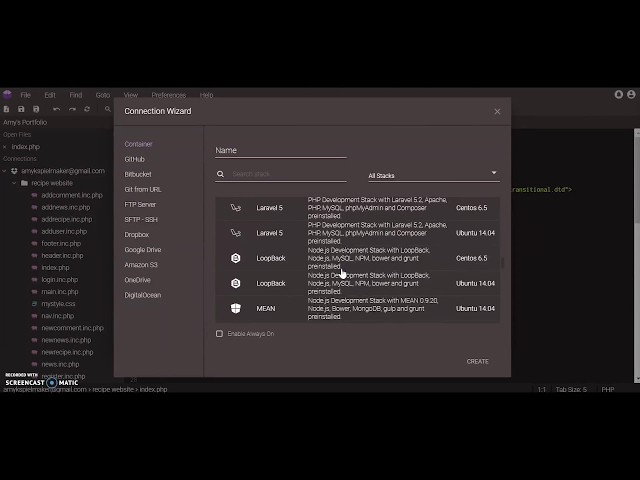Open main.inc.php in file tree
Image resolution: width=640 pixels, height=480 pixels.
tap(60, 292)
